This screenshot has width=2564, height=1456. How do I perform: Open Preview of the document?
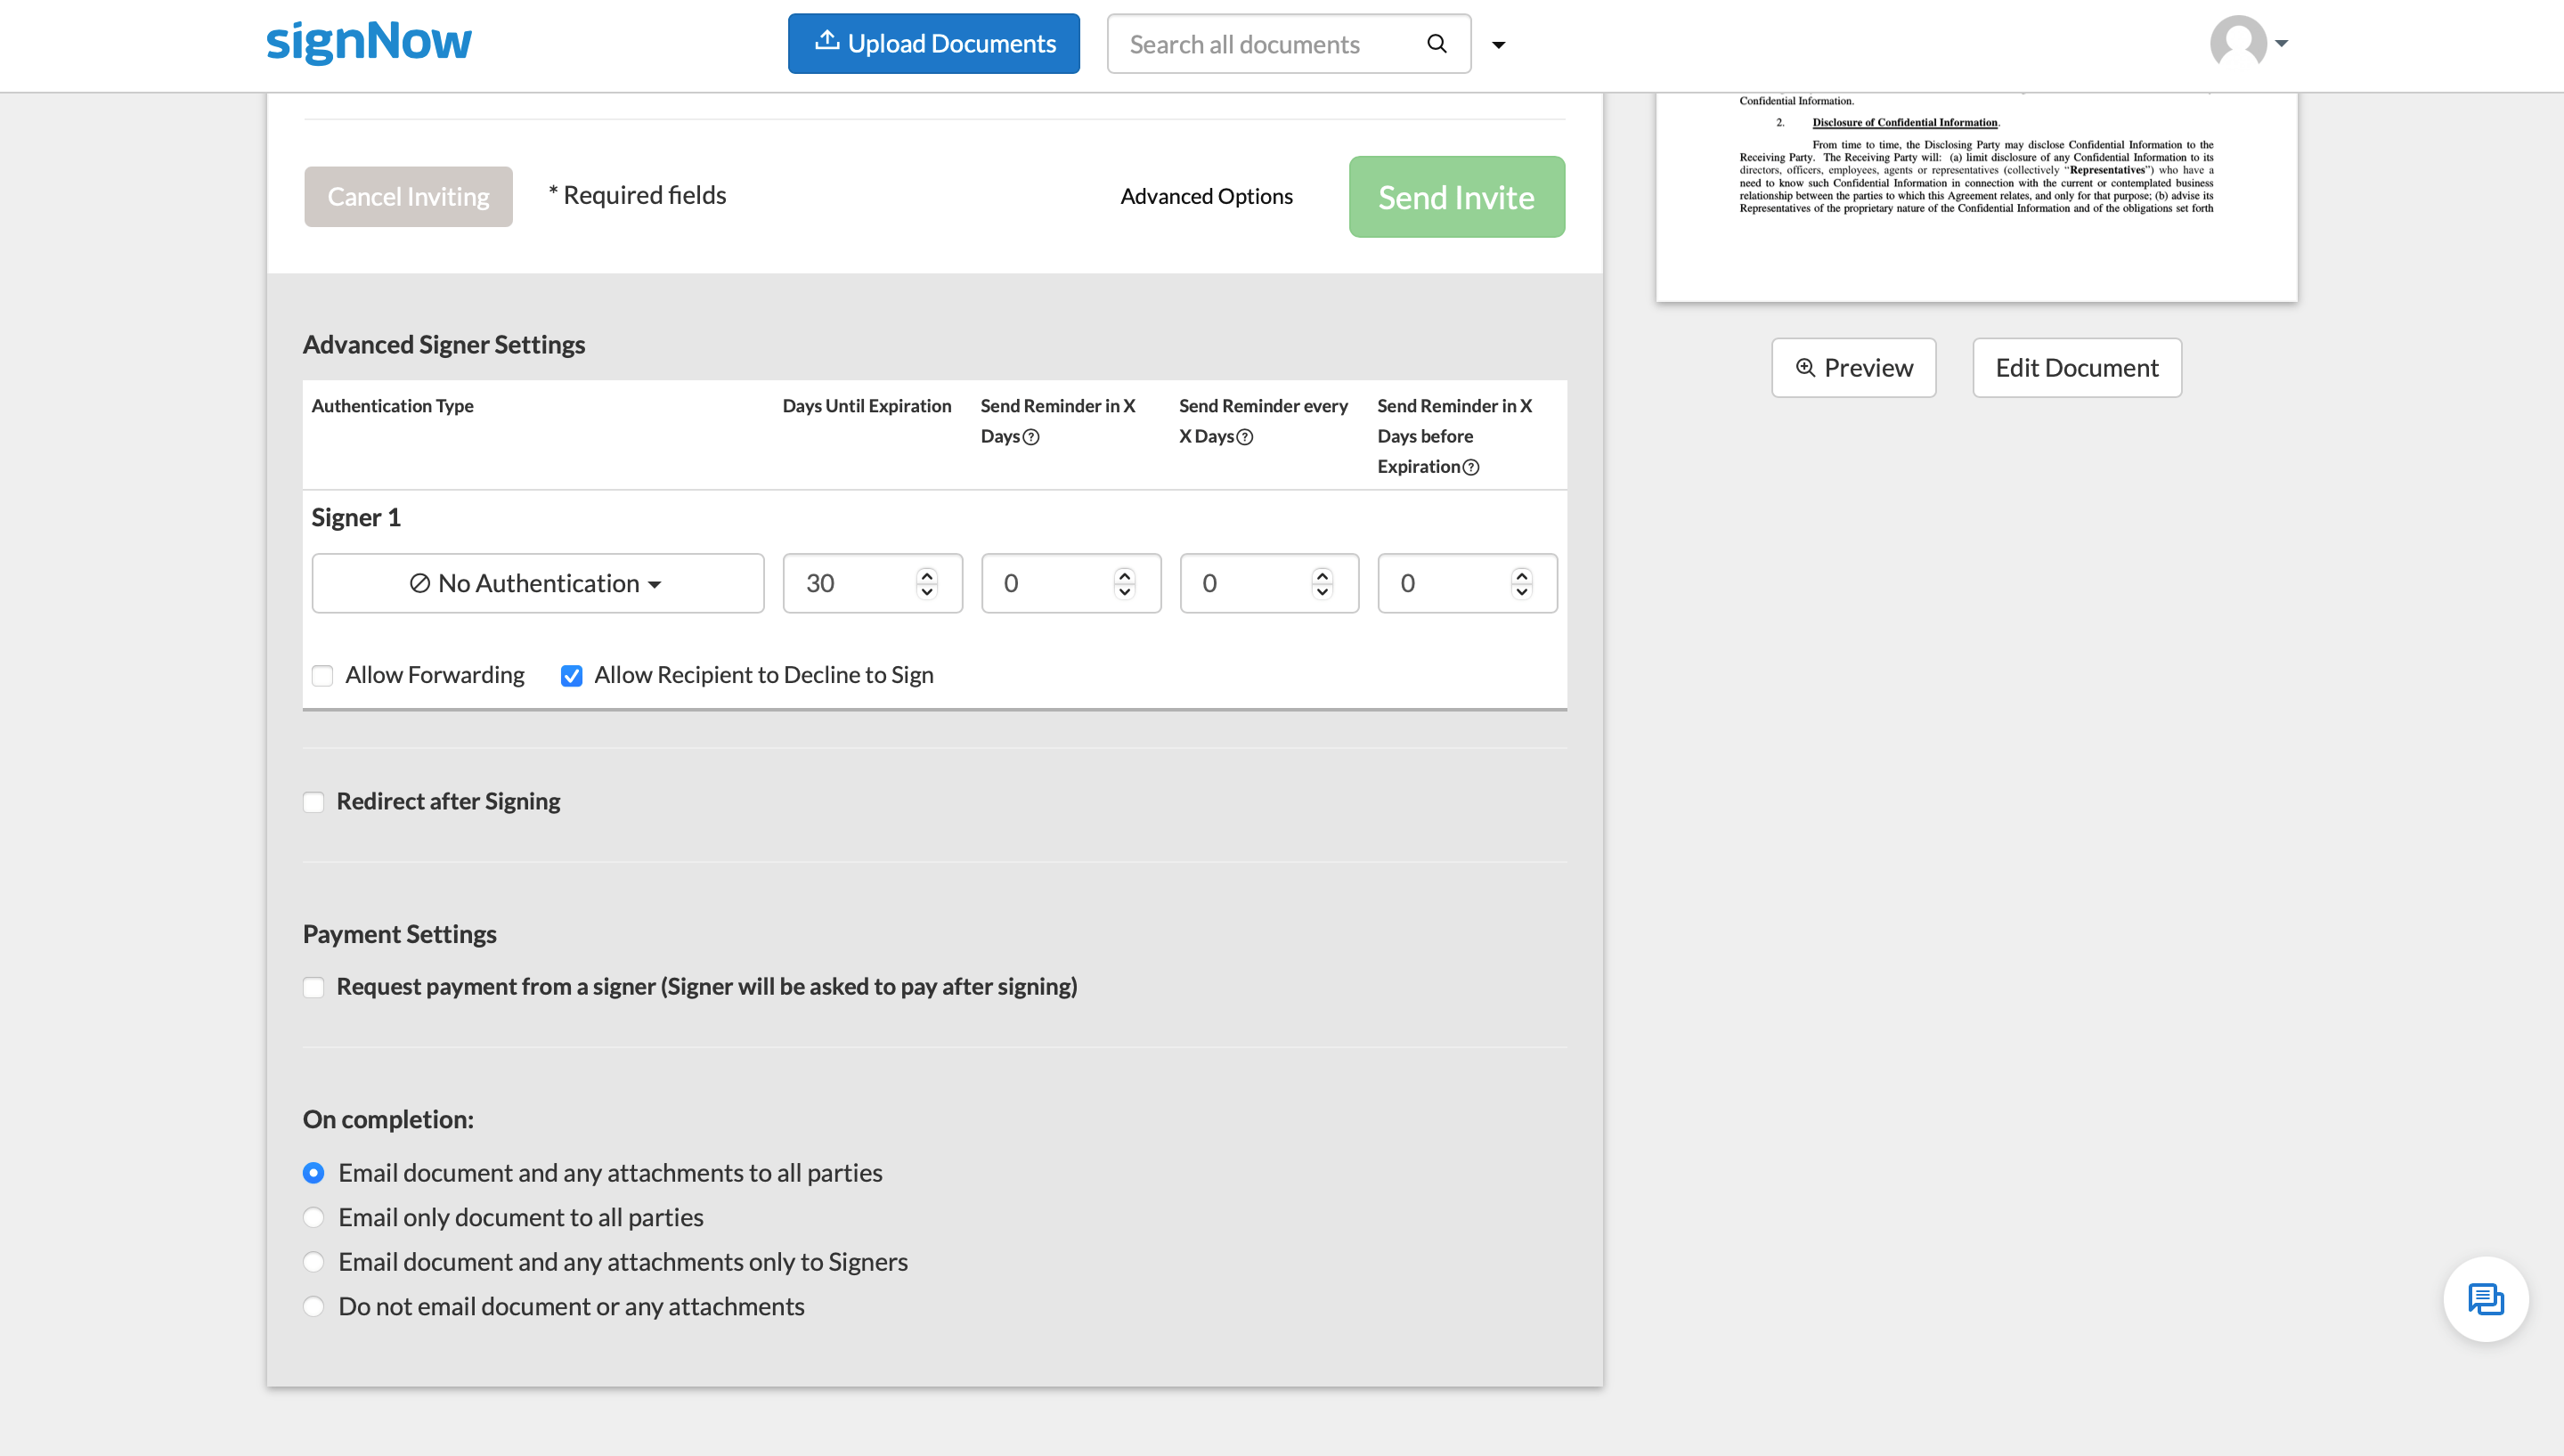pyautogui.click(x=1853, y=368)
